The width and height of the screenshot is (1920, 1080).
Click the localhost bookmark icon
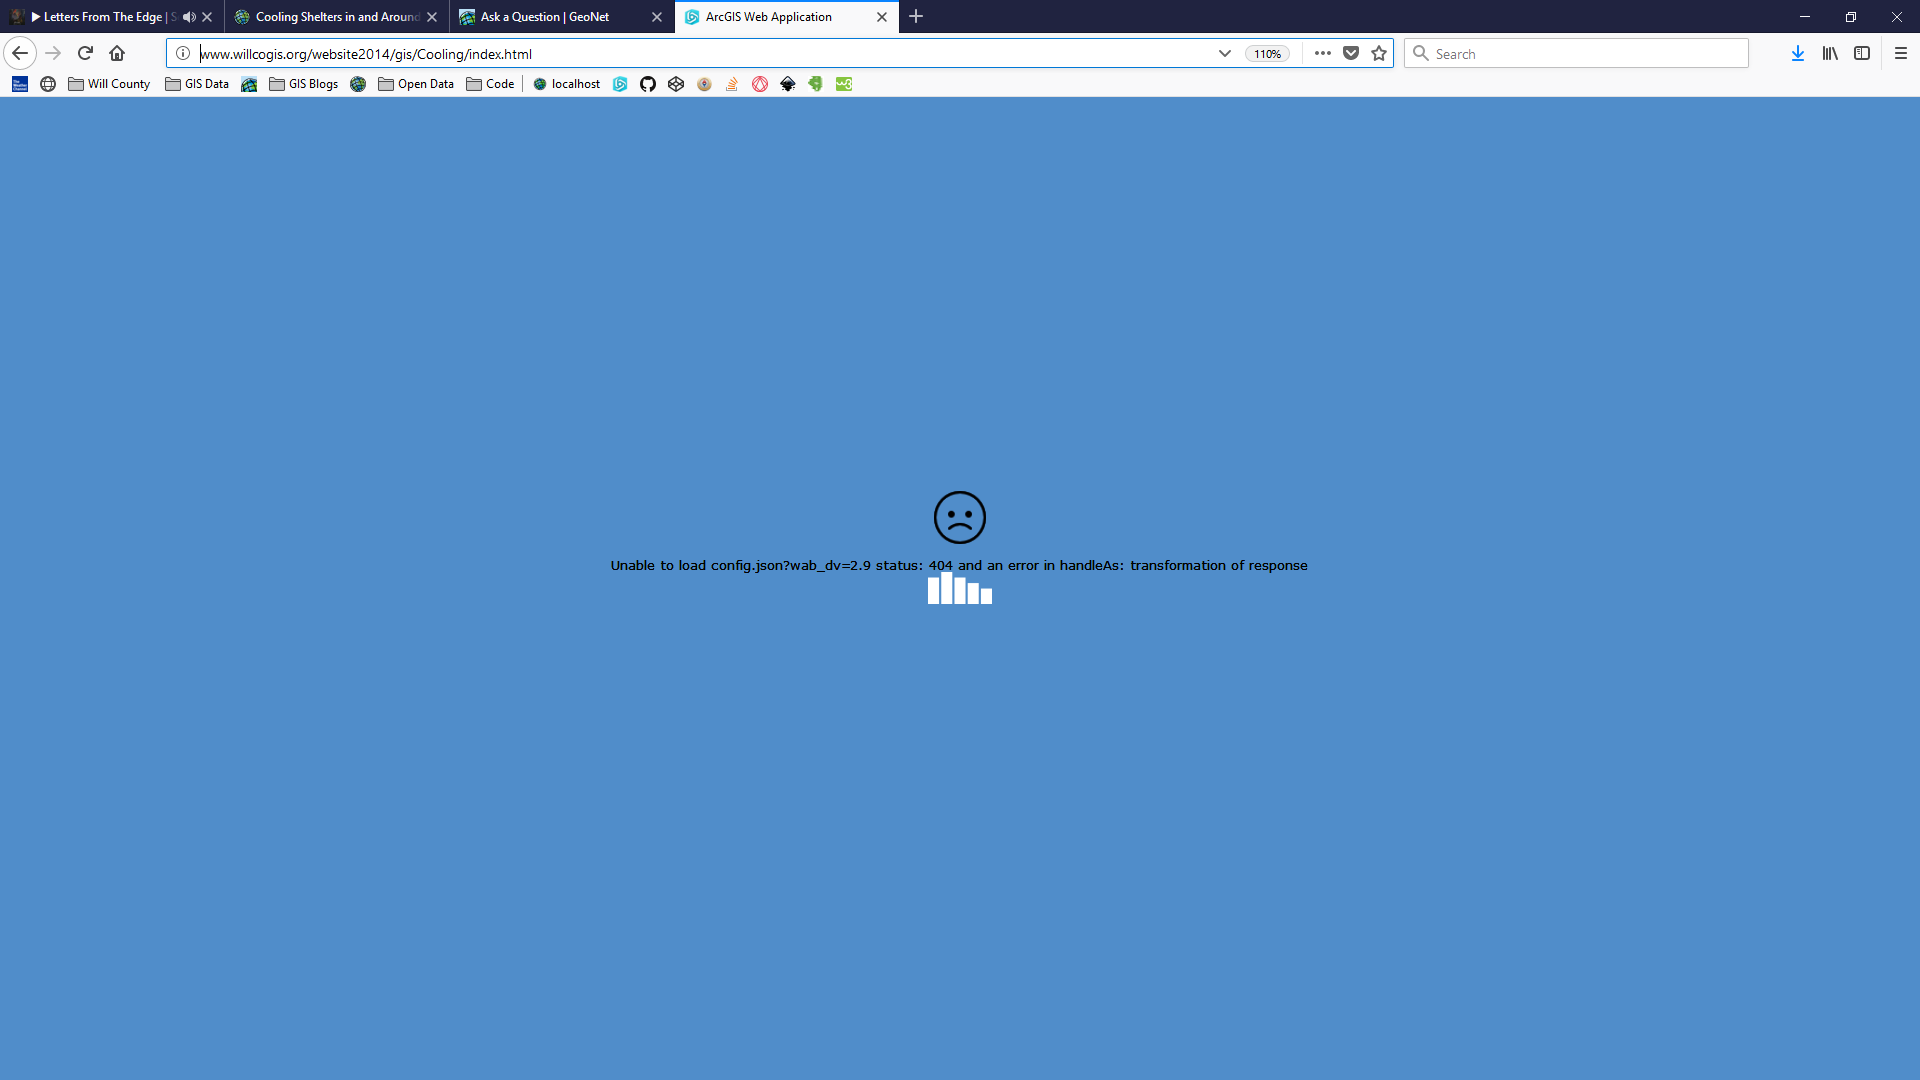538,83
